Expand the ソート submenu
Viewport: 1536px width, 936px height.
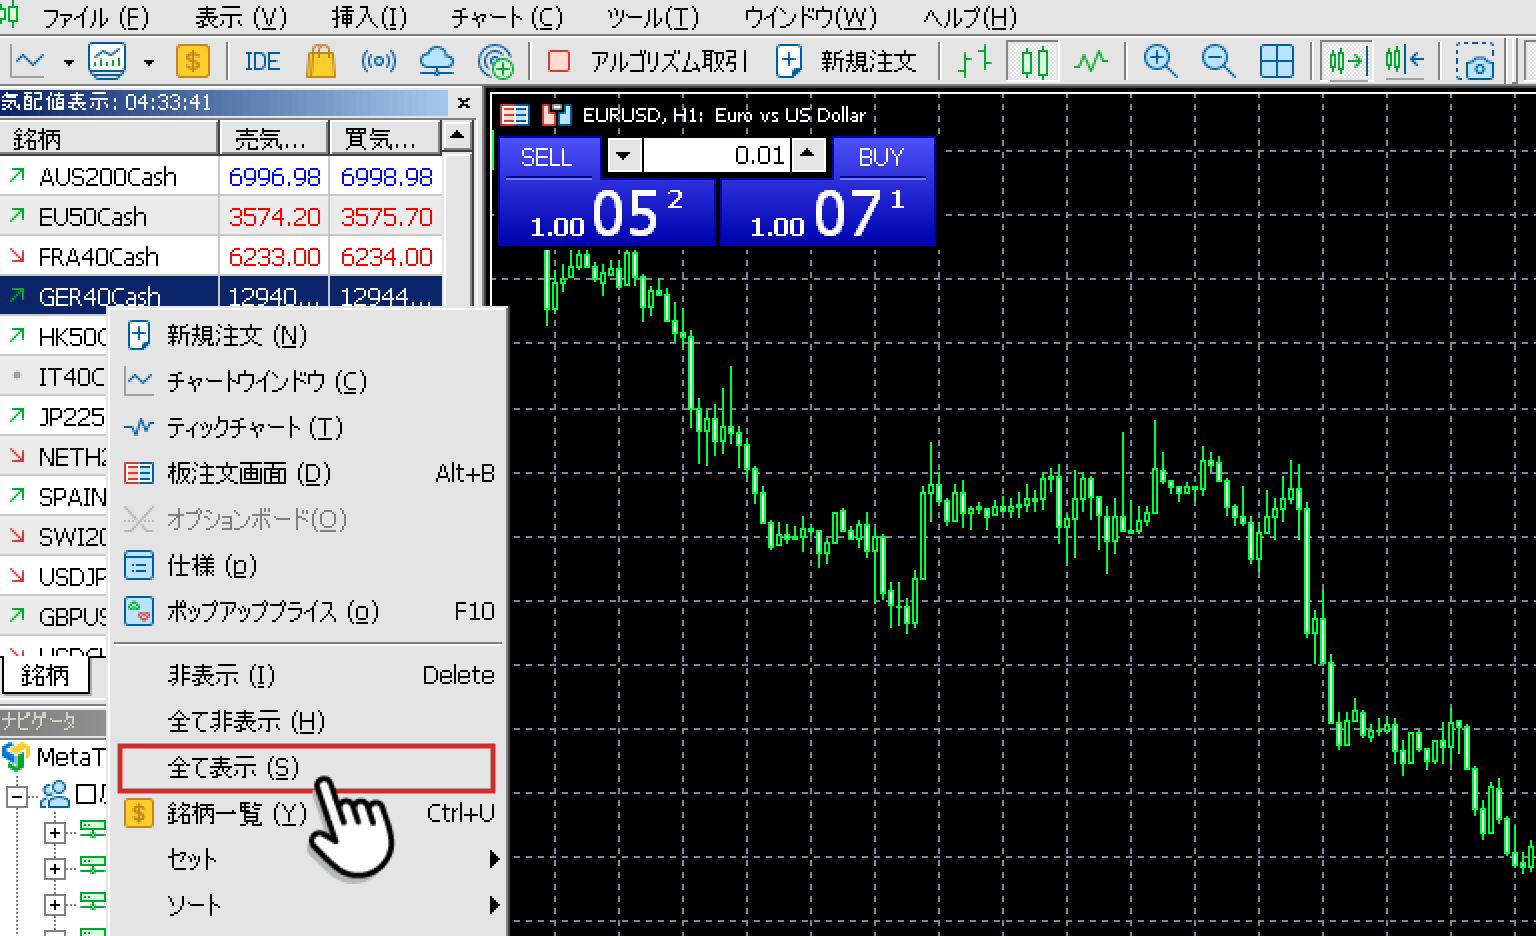310,905
